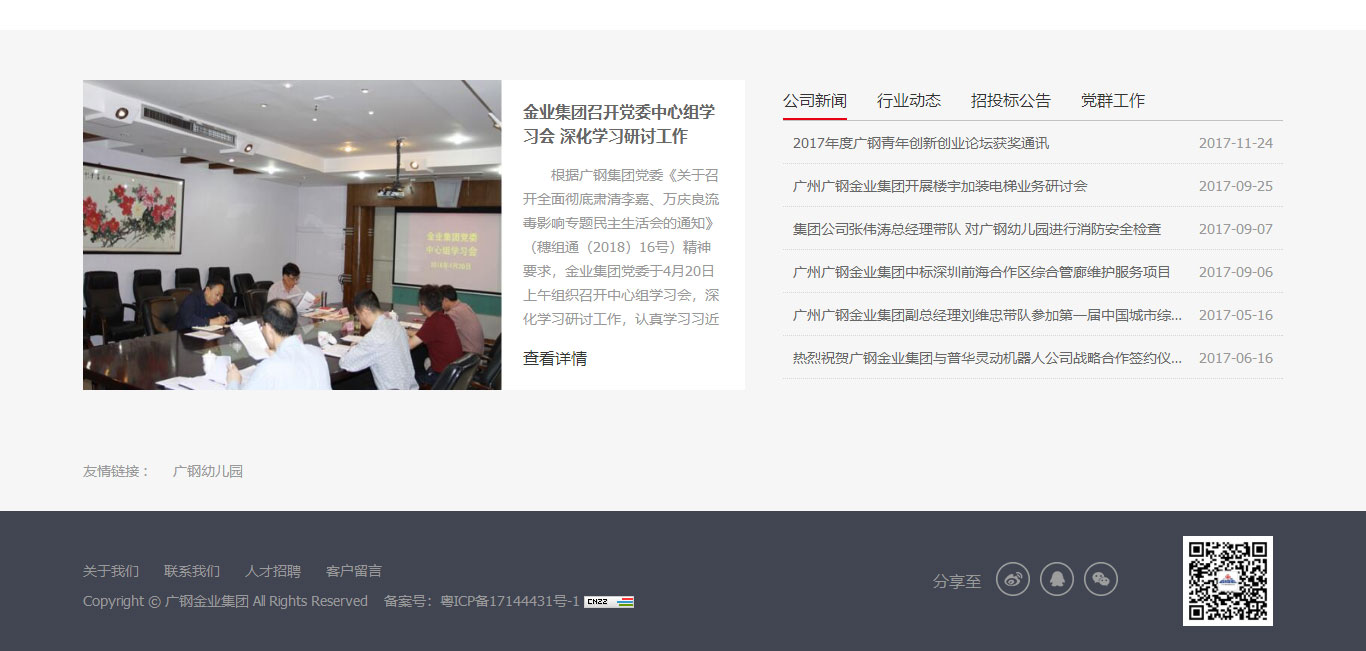
Task: Click the 客户留言 footer link
Action: [x=352, y=571]
